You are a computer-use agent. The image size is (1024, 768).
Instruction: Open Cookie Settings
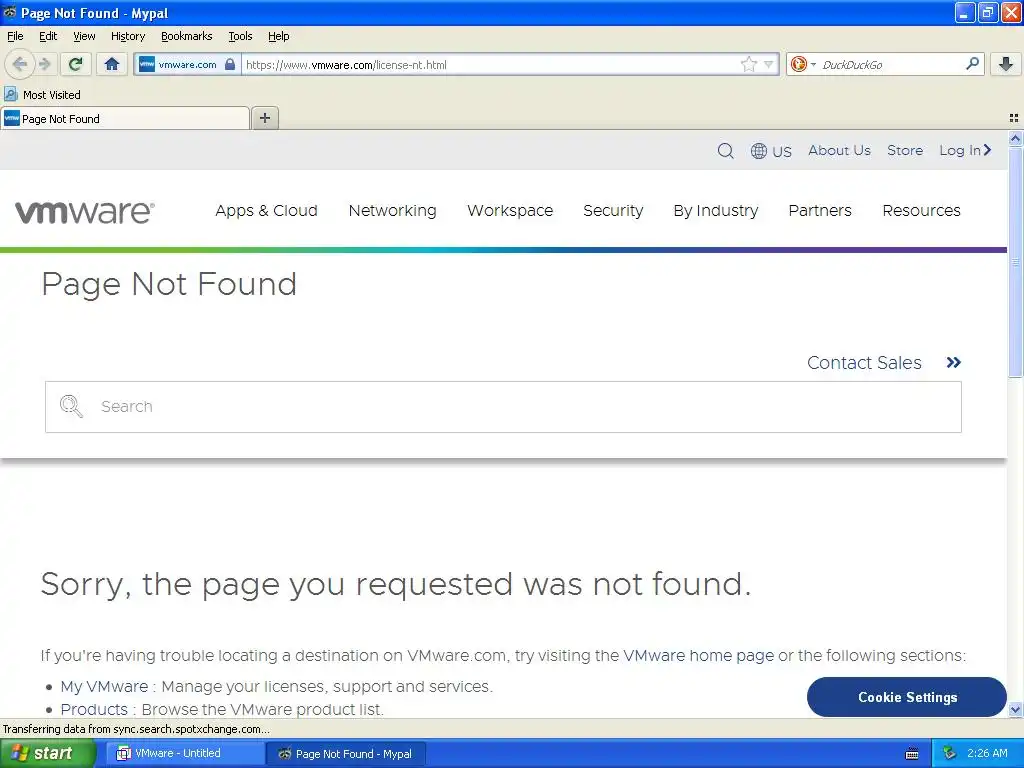pos(906,697)
